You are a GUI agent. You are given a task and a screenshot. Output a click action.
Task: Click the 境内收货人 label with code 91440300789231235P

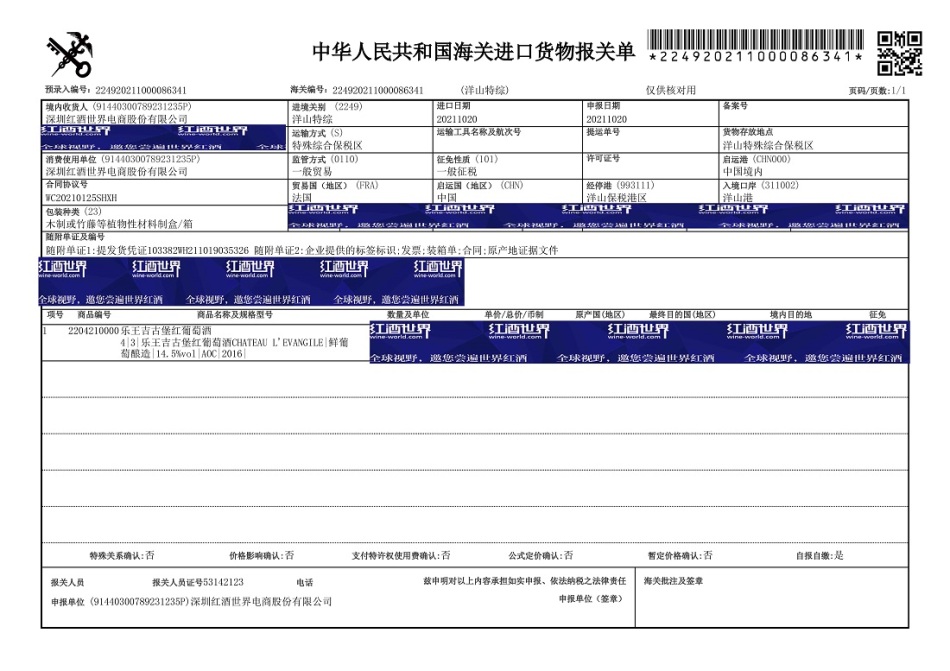[119, 107]
